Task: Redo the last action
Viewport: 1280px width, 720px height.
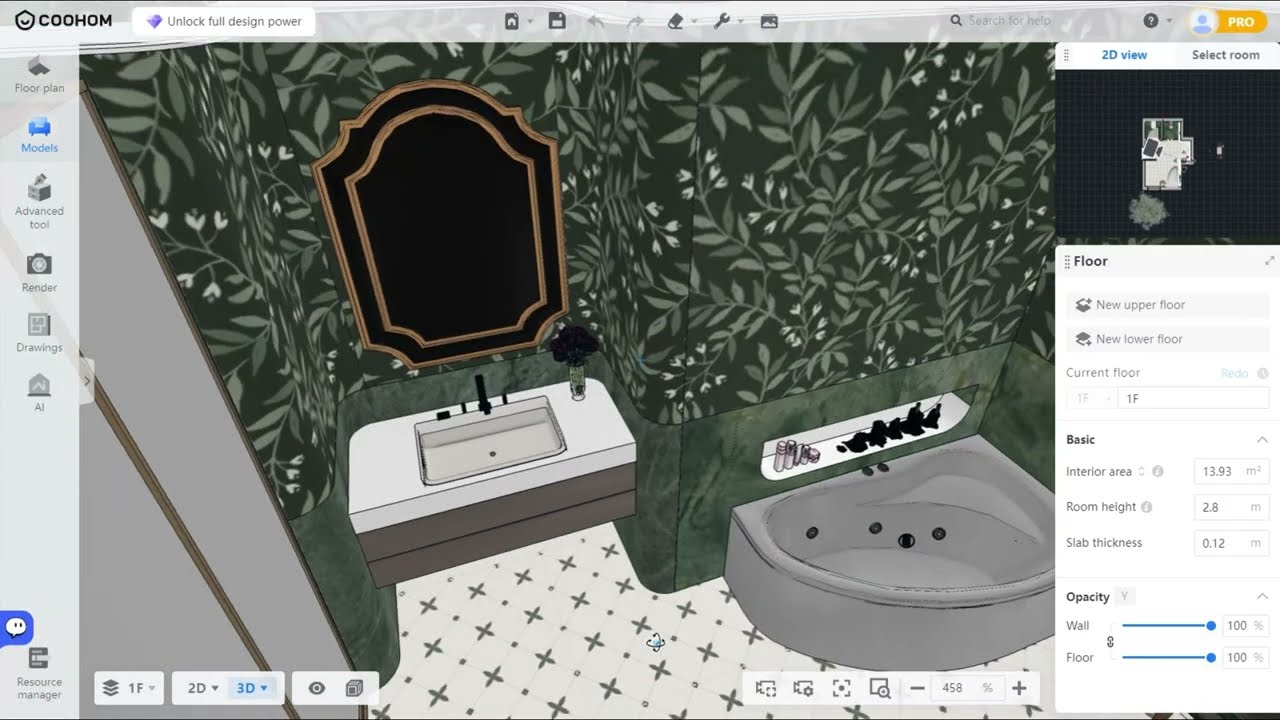Action: (x=635, y=21)
